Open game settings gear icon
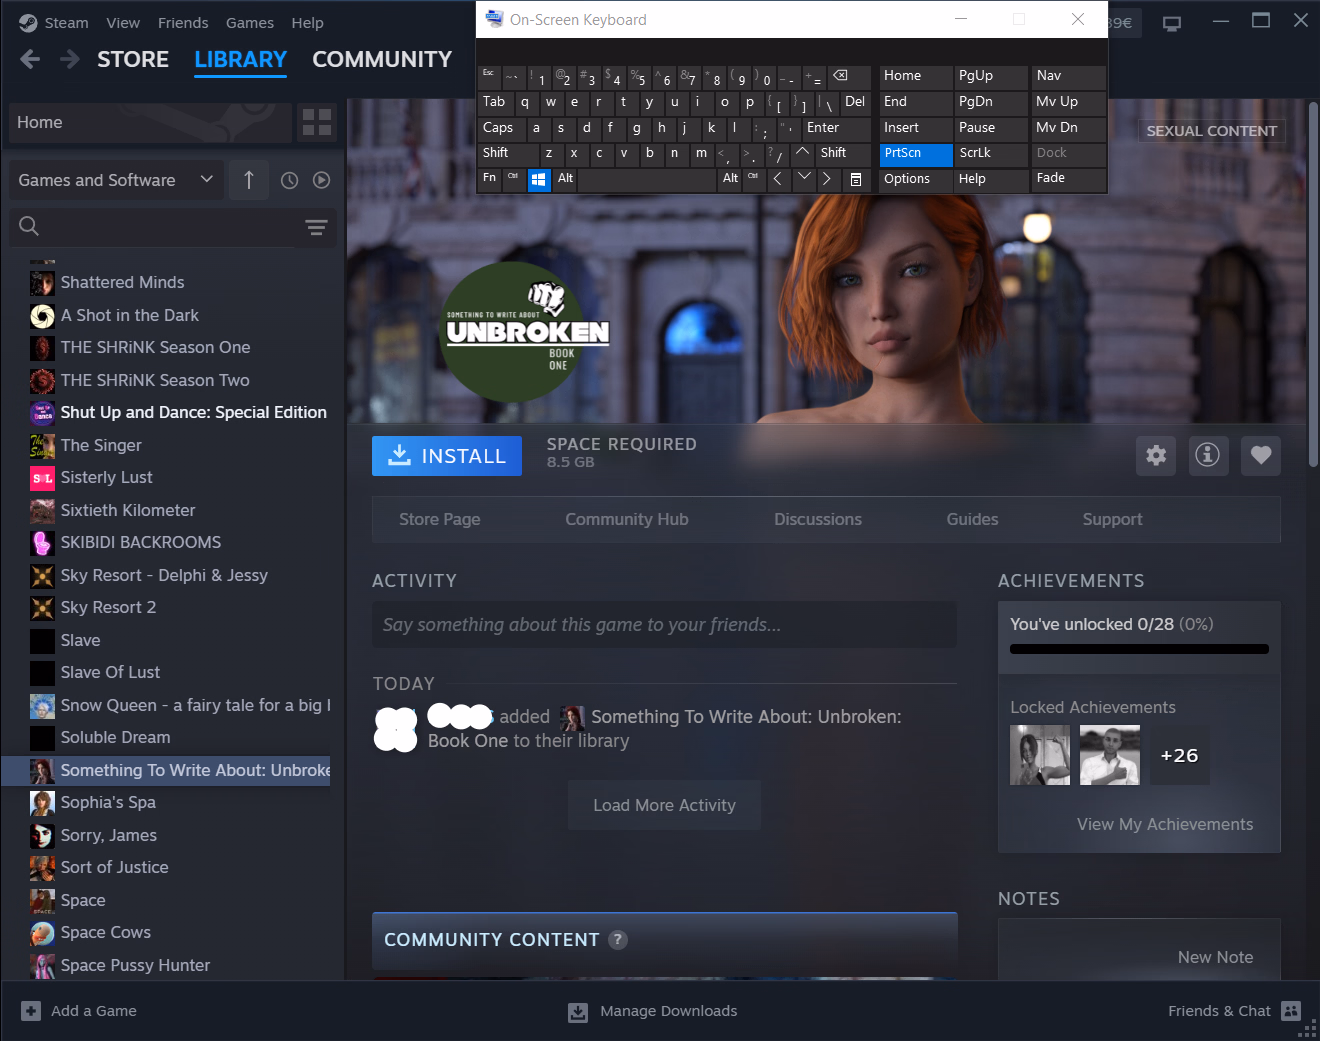Image resolution: width=1320 pixels, height=1041 pixels. point(1156,455)
